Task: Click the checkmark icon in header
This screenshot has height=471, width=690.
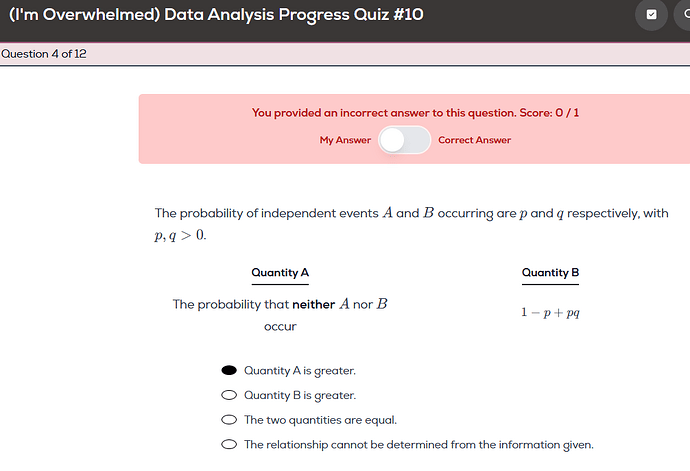Action: click(x=651, y=14)
